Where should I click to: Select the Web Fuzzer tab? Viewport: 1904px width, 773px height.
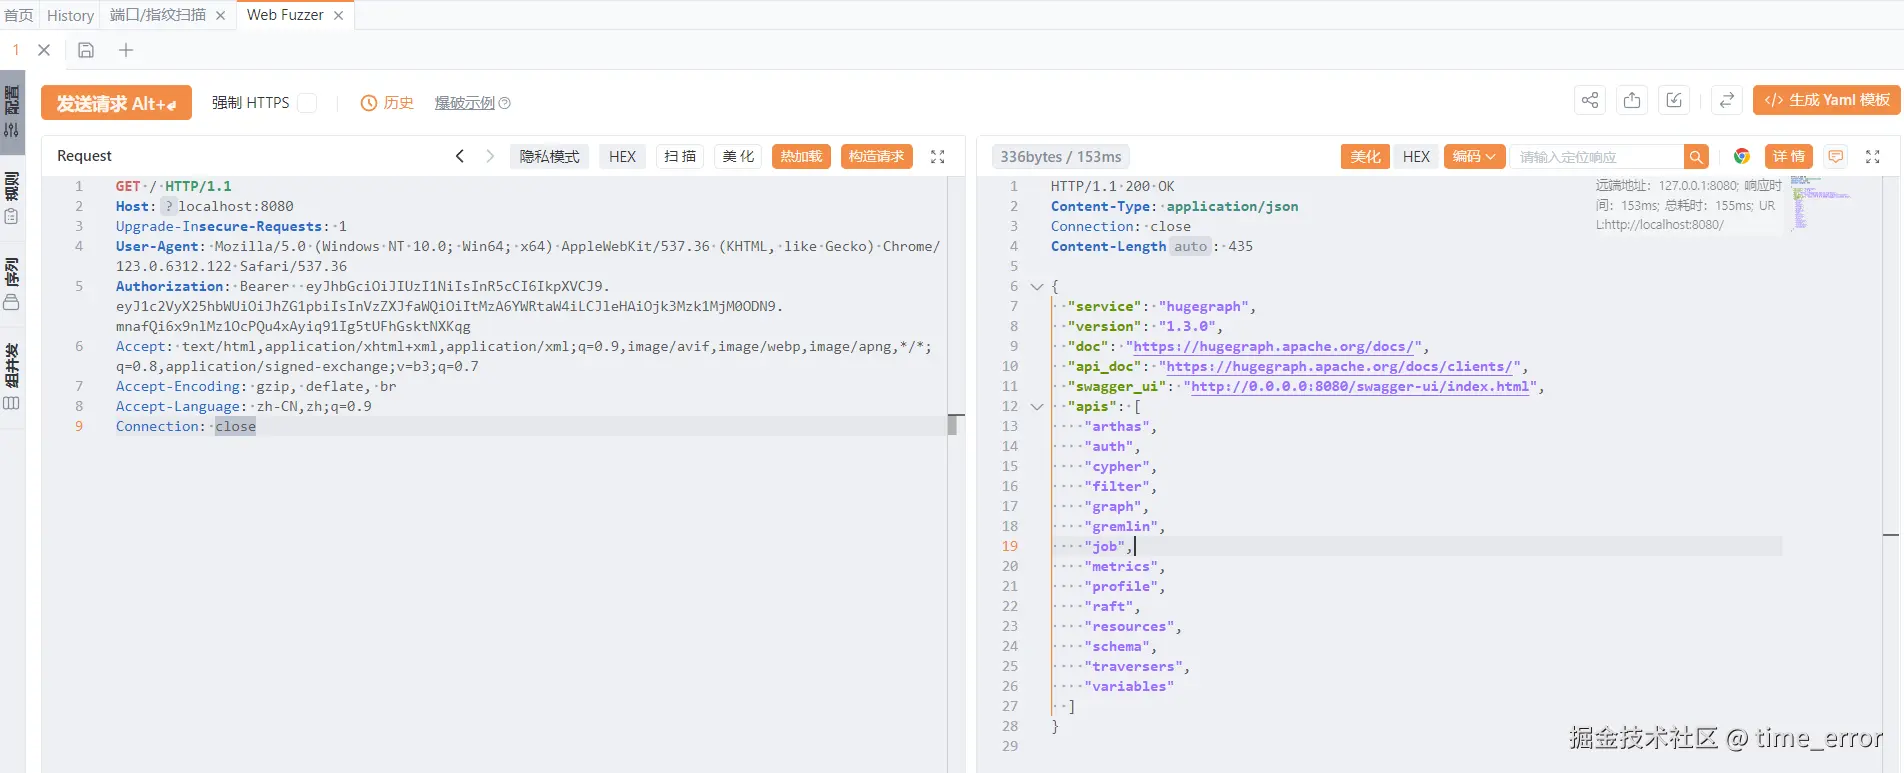285,15
